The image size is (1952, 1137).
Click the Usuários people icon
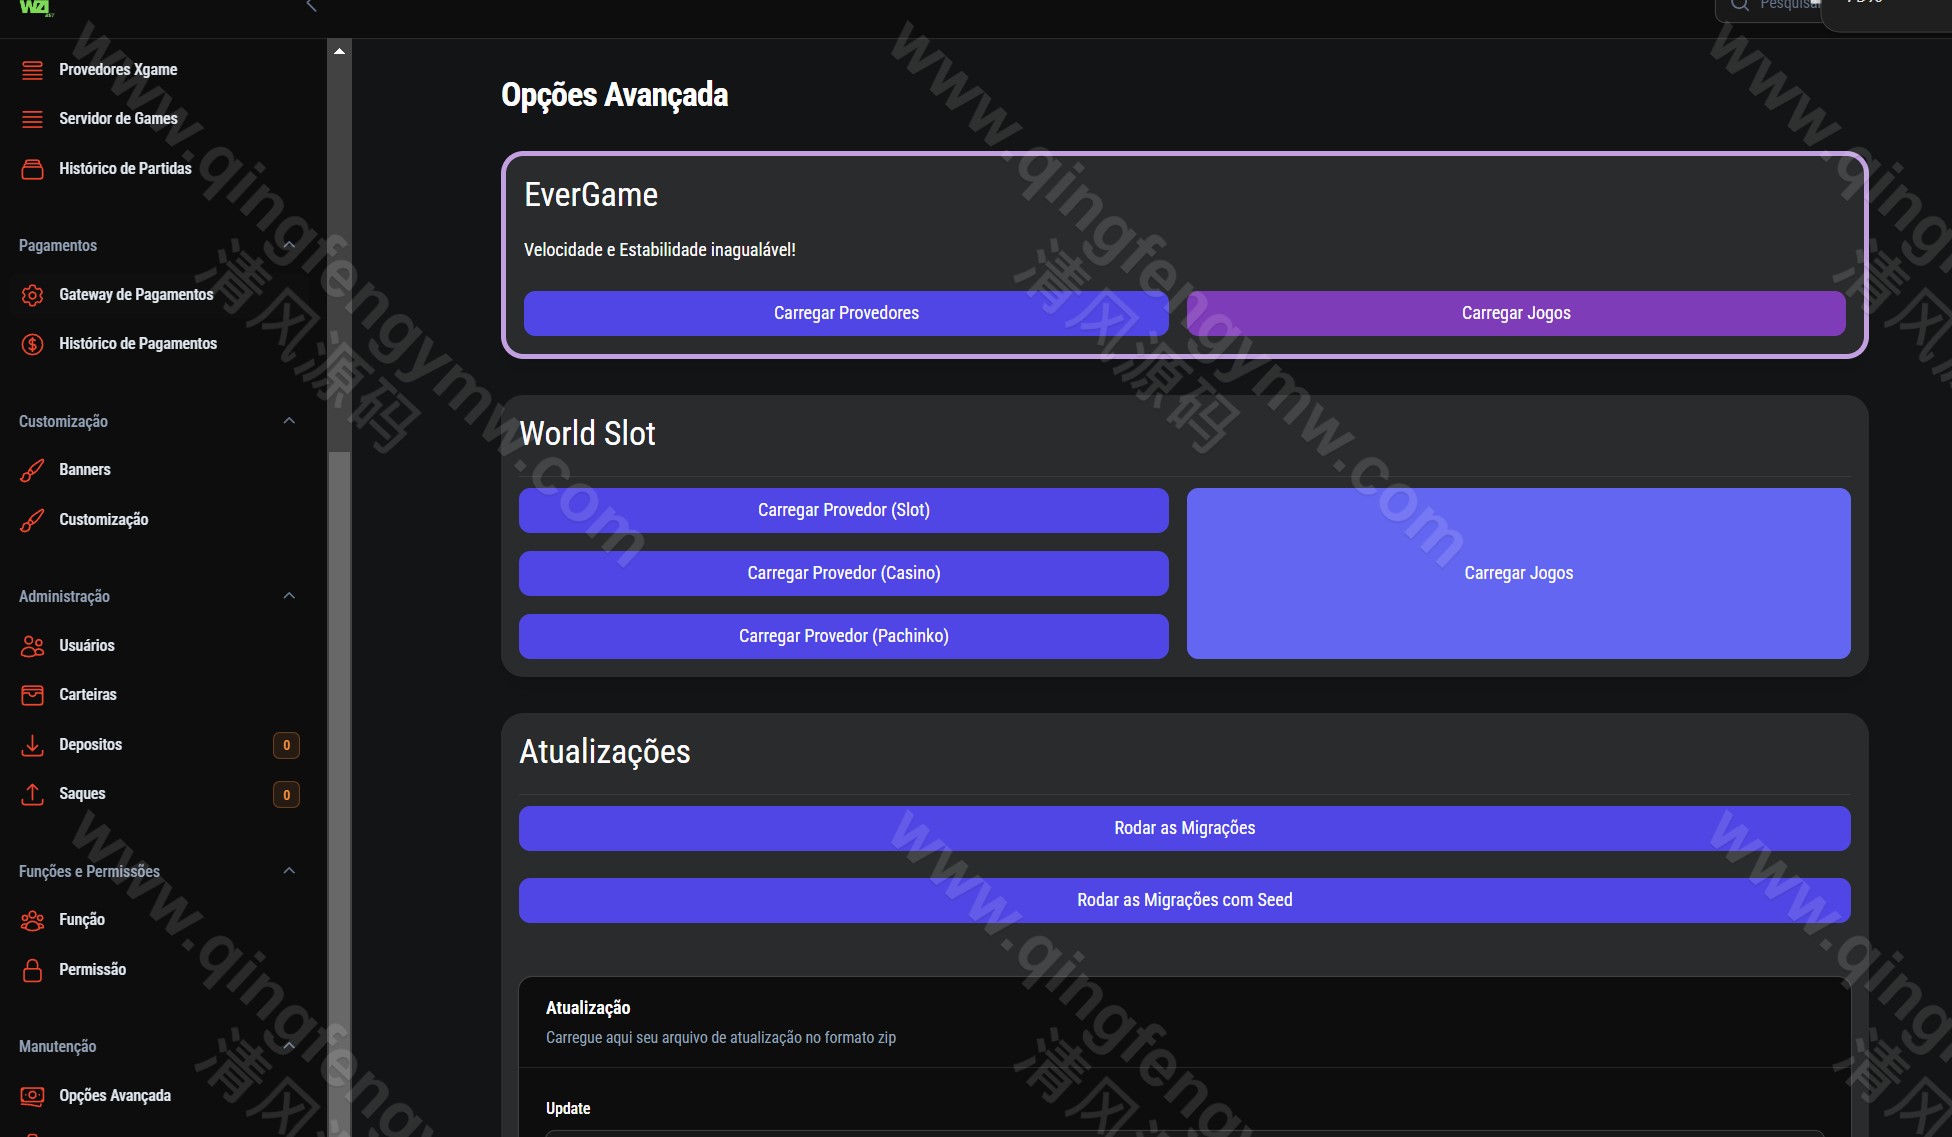32,646
